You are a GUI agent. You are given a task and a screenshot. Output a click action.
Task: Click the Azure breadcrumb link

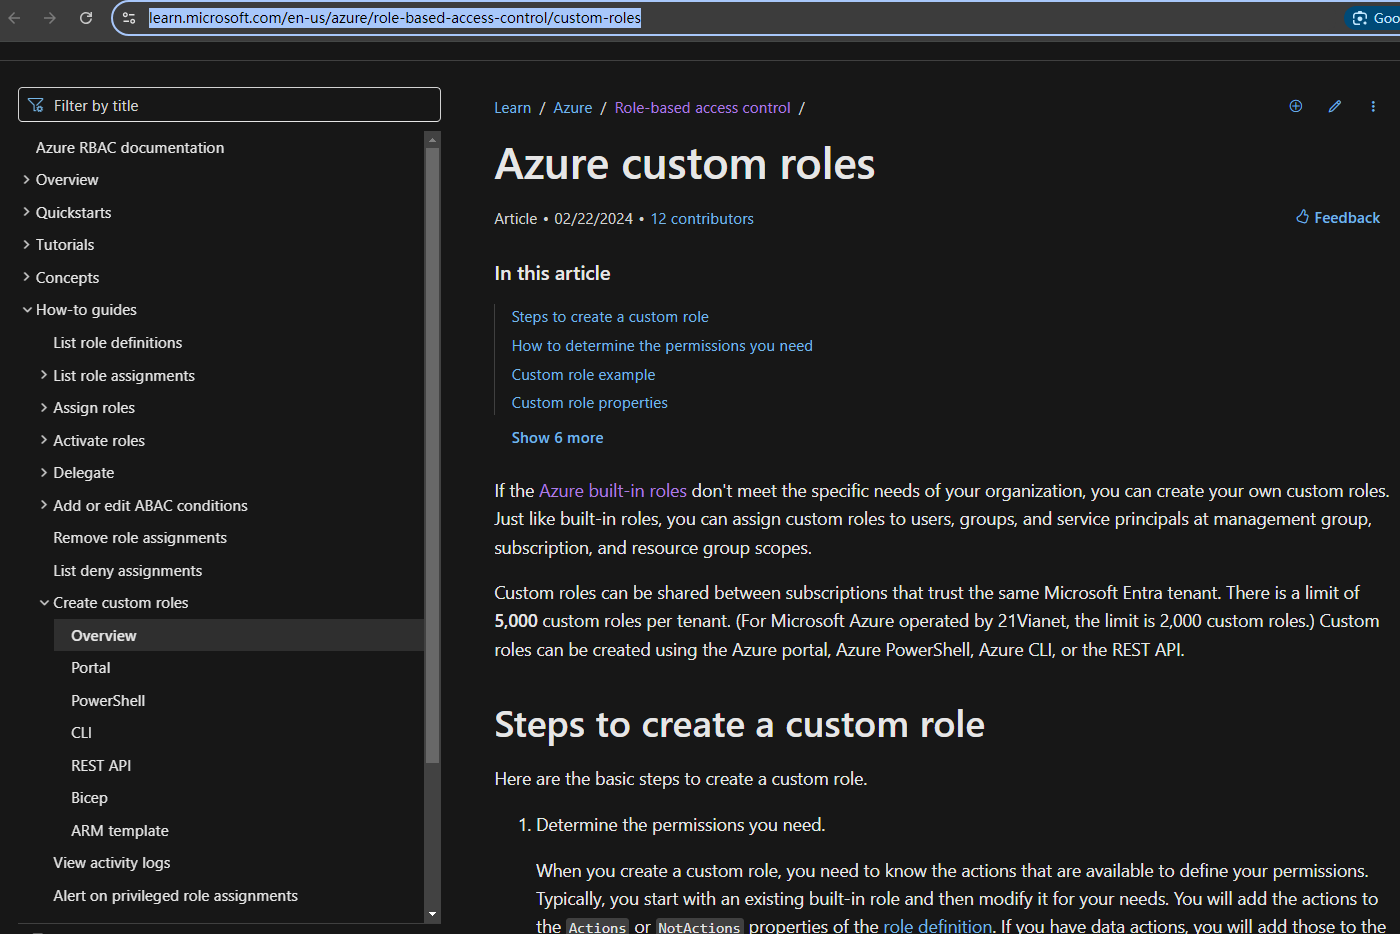point(573,107)
